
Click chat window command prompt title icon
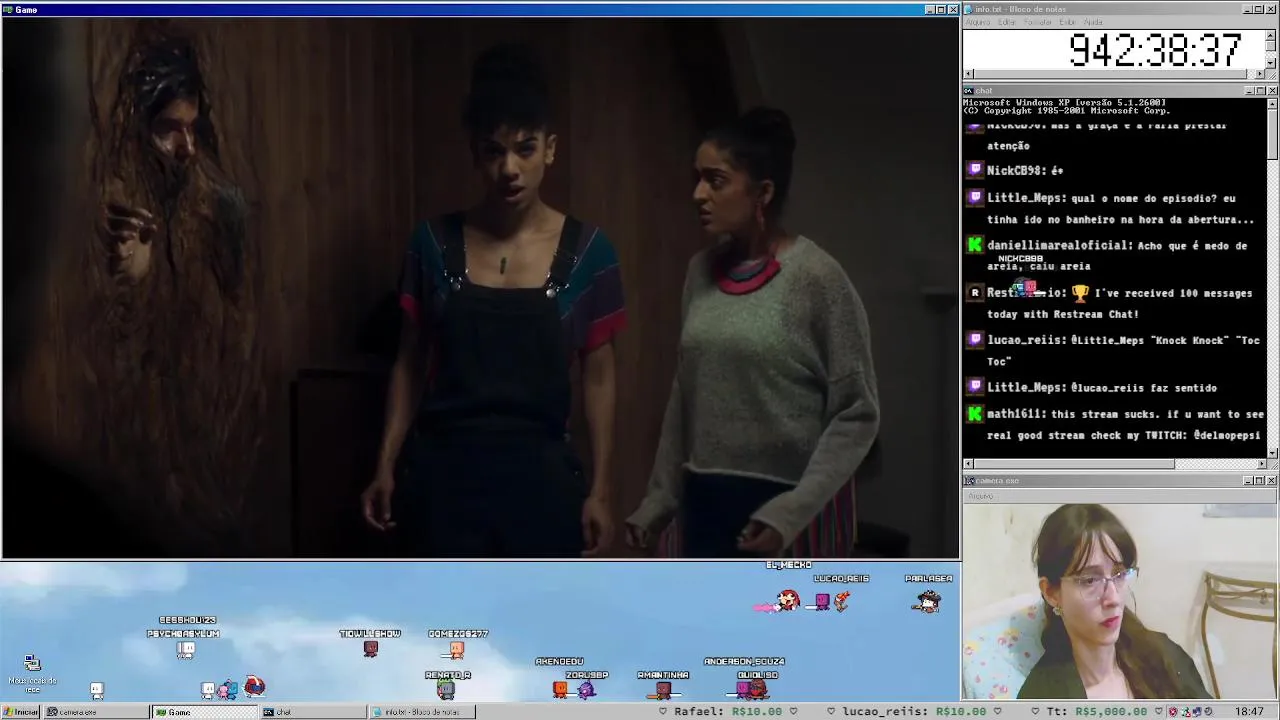969,91
